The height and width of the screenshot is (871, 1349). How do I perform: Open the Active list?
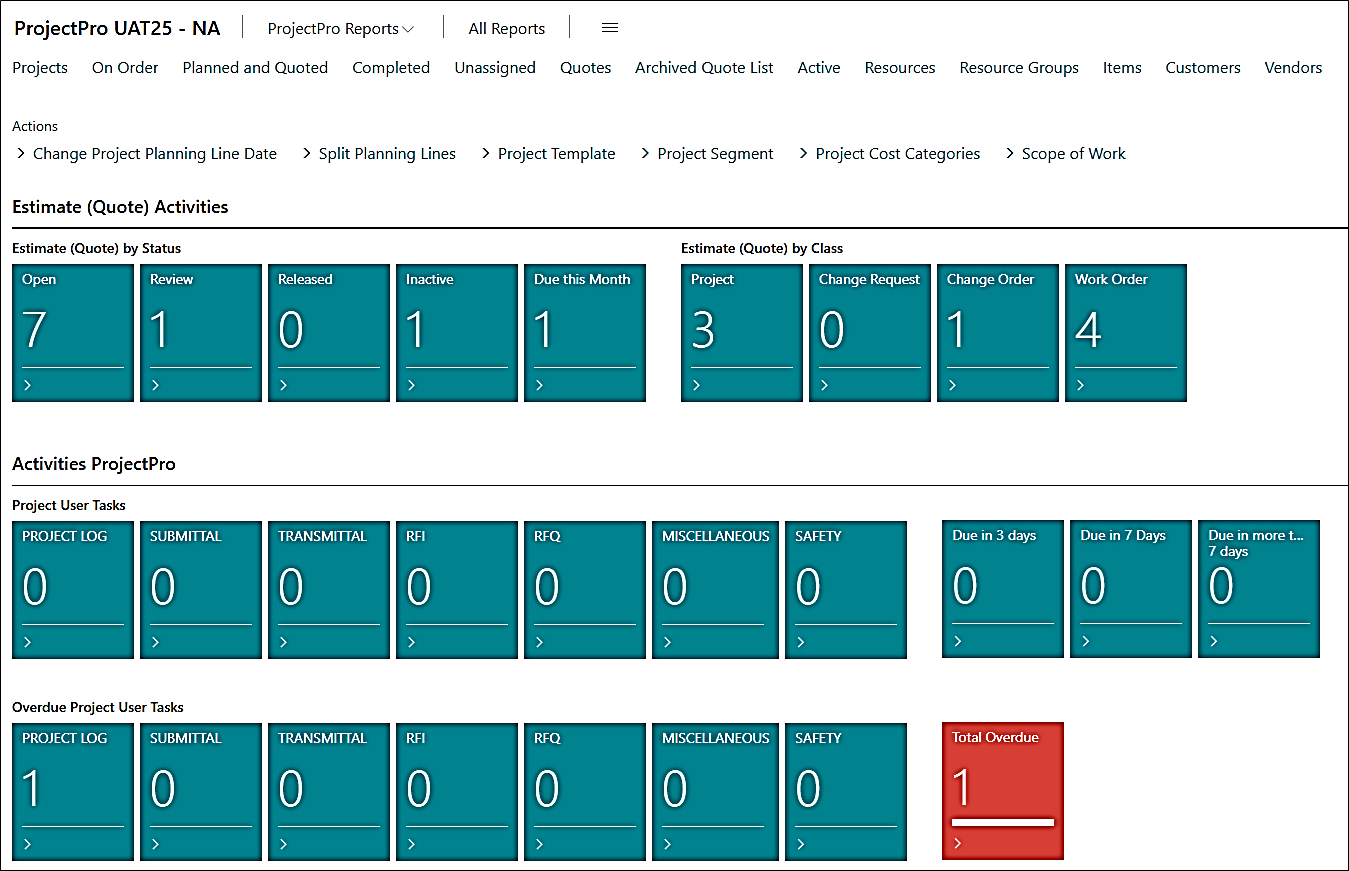click(819, 68)
